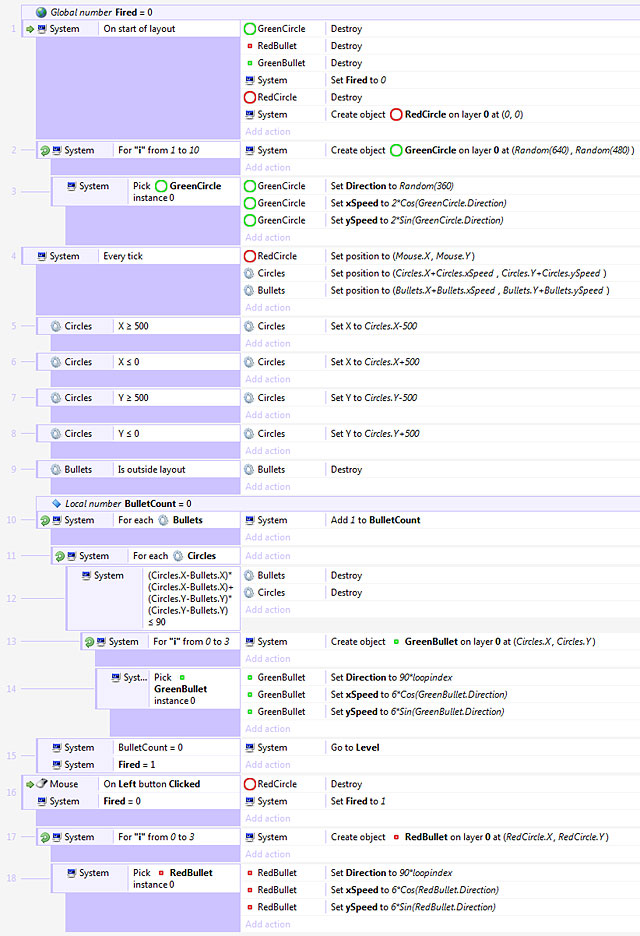Click the GreenBullet icon in the Create object GreenBullet action
Viewport: 640px width, 936px height.
(396, 641)
